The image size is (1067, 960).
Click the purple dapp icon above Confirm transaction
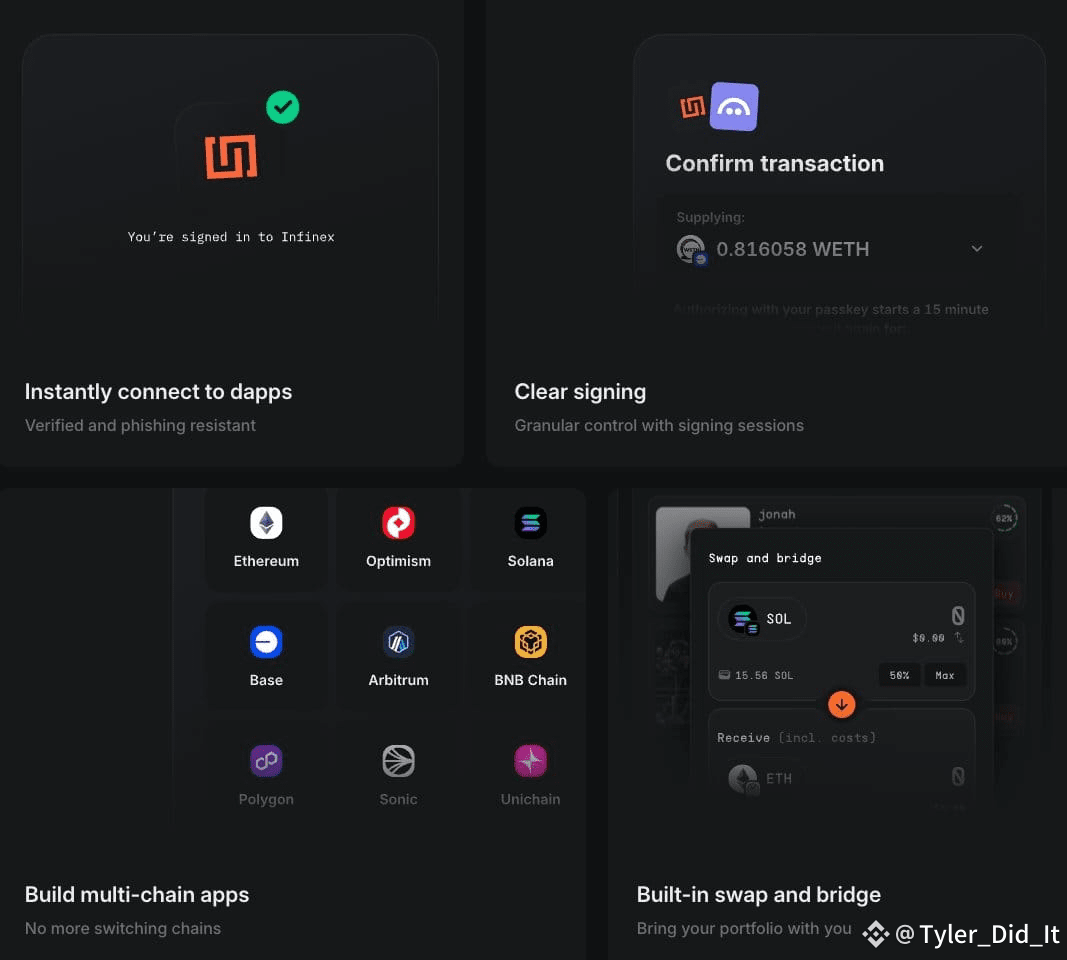coord(734,106)
